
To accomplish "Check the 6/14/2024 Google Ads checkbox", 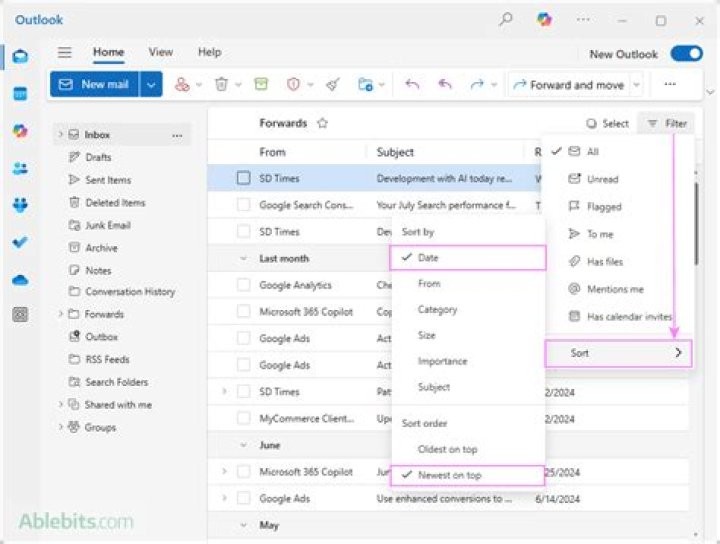I will (243, 498).
